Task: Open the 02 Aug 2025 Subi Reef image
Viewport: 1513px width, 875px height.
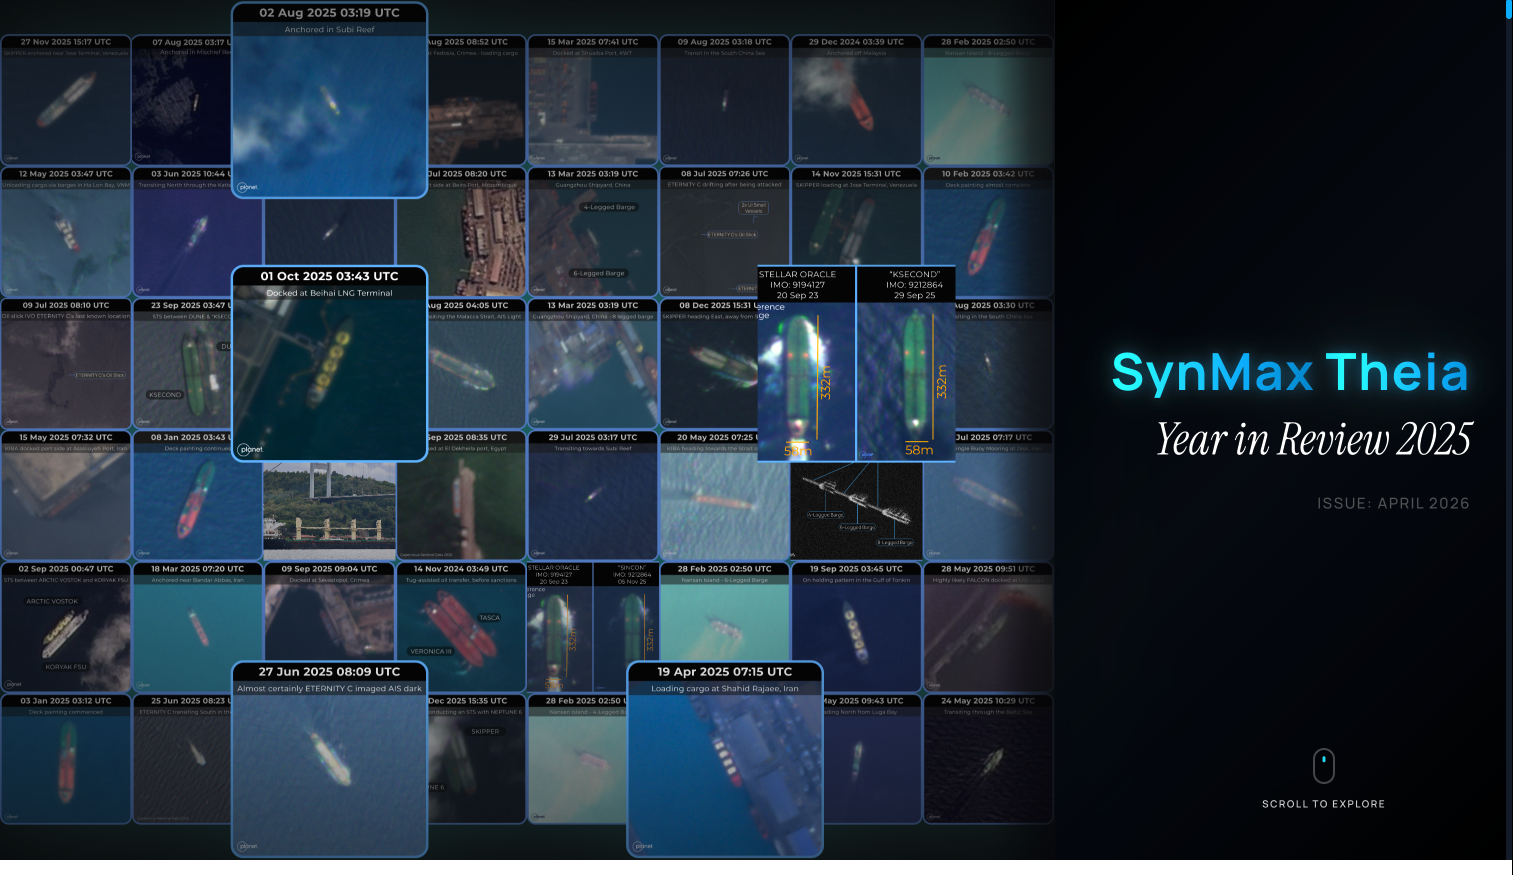Action: click(x=329, y=110)
